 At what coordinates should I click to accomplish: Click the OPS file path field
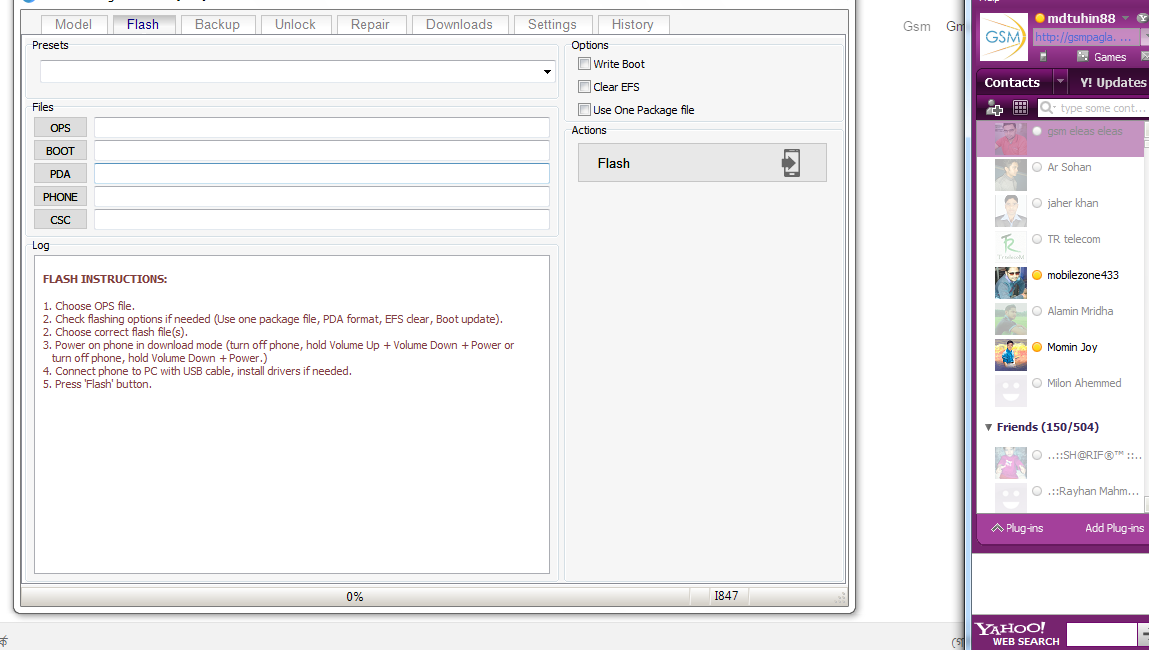coord(322,128)
